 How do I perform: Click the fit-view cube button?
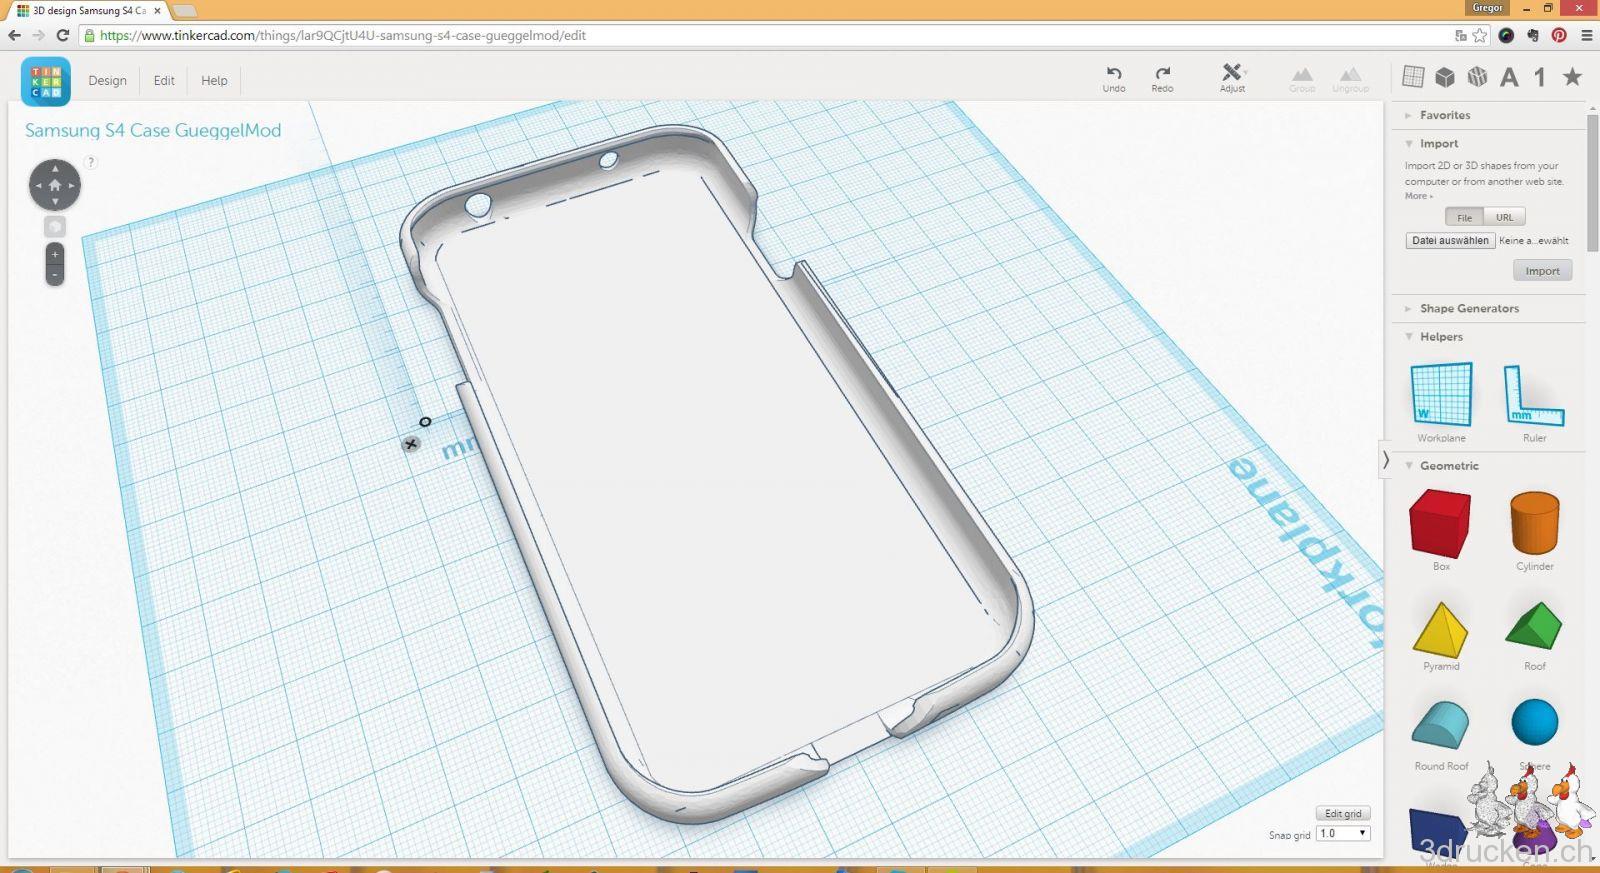(x=55, y=227)
